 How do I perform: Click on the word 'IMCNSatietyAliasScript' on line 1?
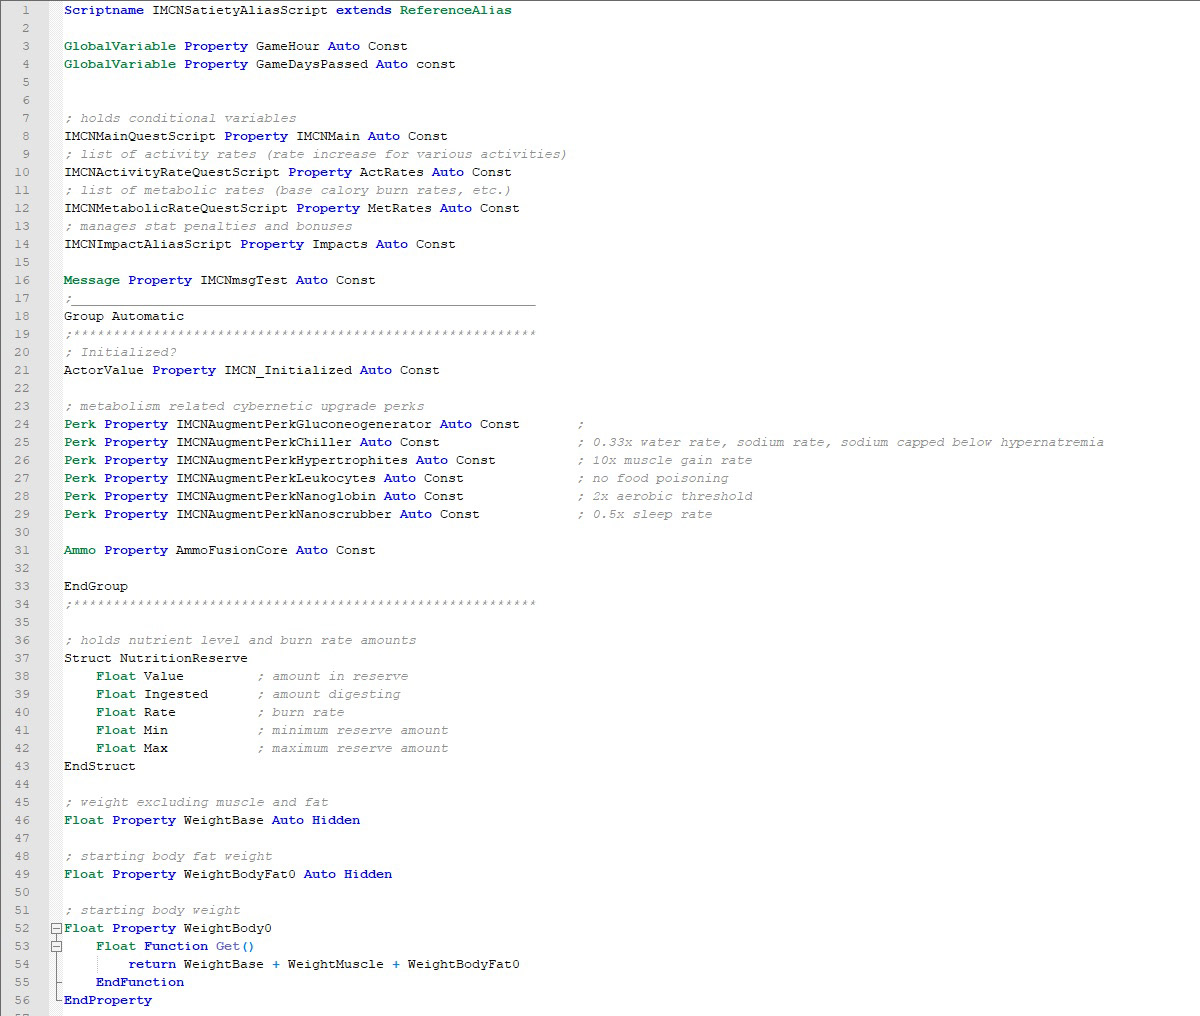[240, 10]
